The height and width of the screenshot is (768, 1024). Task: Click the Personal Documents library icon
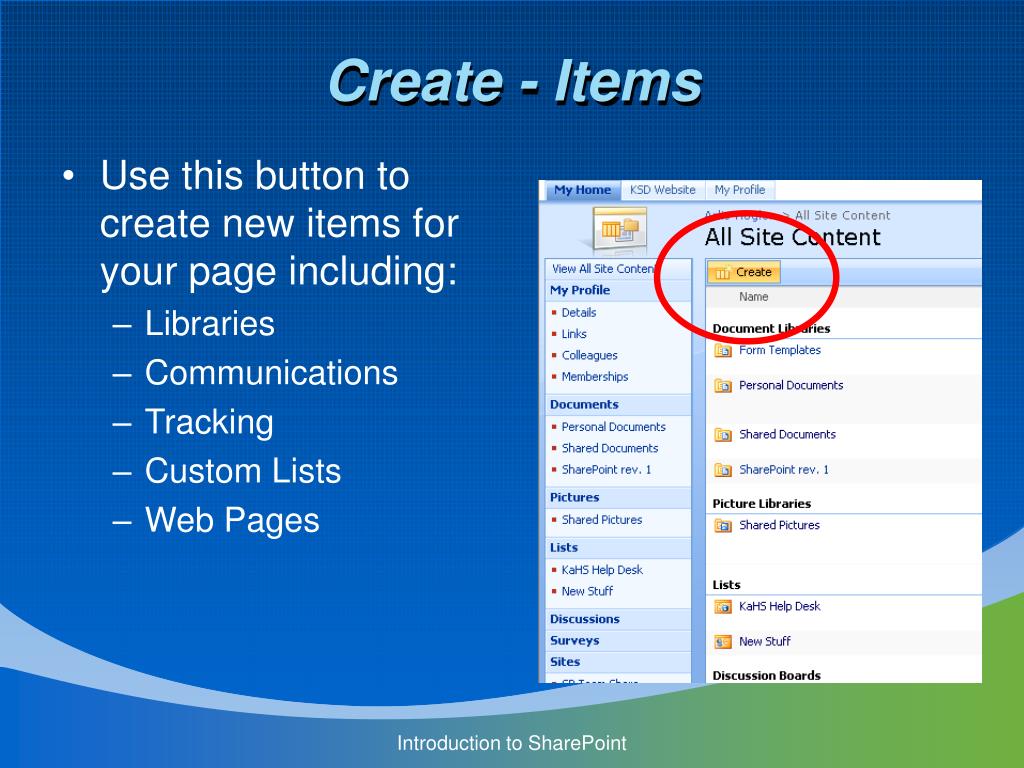coord(722,386)
